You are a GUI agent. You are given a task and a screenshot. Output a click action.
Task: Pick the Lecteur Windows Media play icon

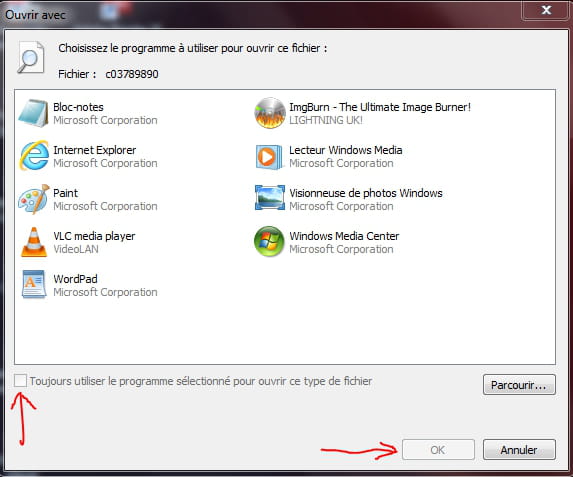click(269, 157)
